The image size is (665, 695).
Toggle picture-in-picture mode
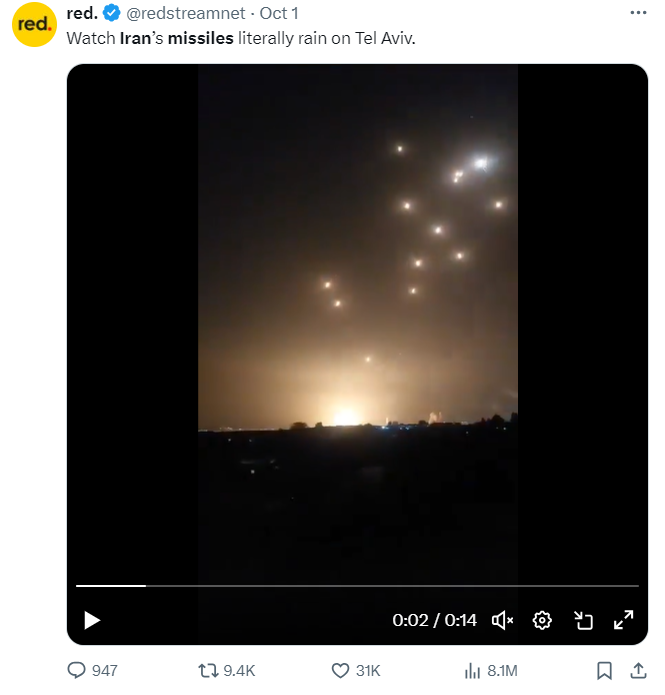584,620
